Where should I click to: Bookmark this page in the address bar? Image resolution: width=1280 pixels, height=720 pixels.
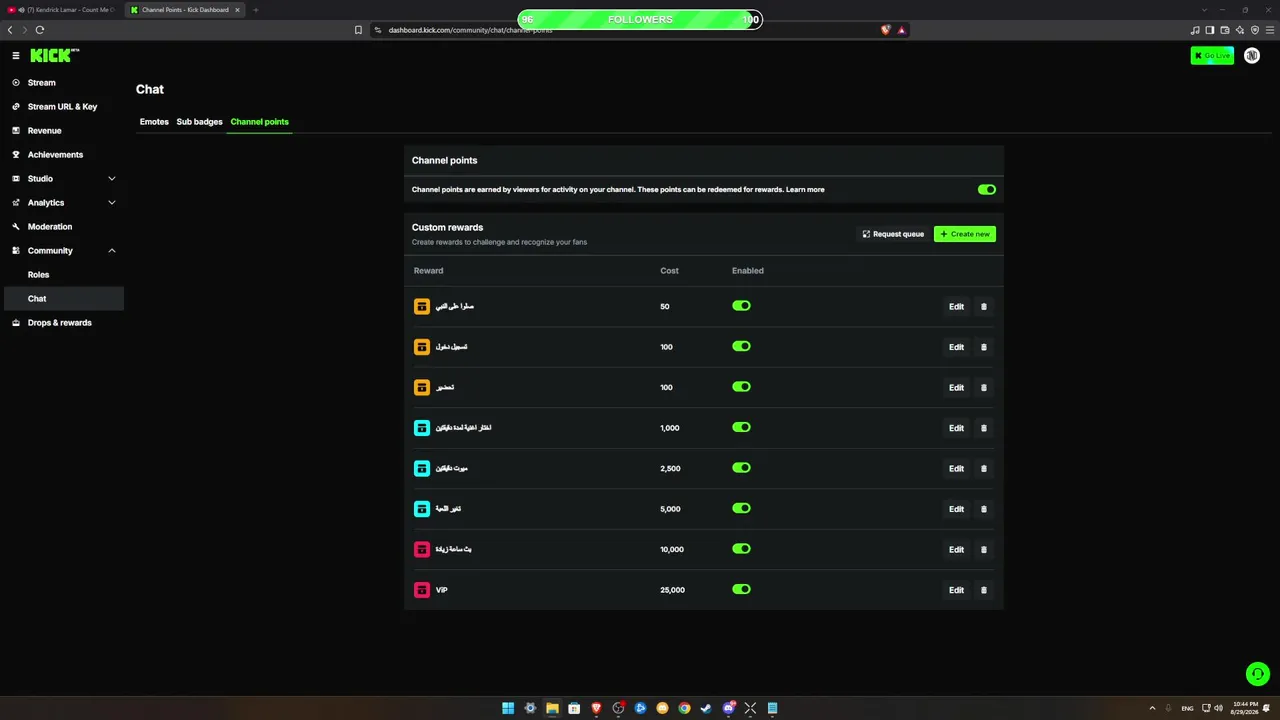pos(358,30)
